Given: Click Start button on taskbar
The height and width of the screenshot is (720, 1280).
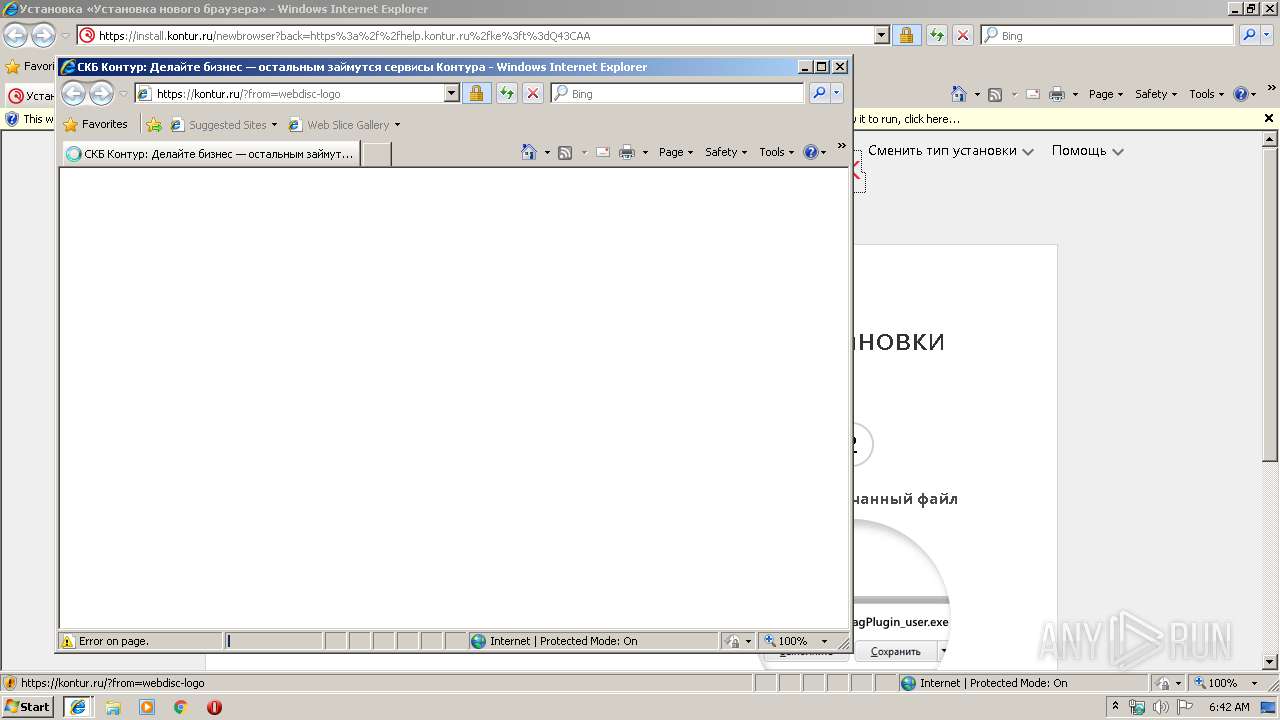Looking at the screenshot, I should pyautogui.click(x=29, y=707).
